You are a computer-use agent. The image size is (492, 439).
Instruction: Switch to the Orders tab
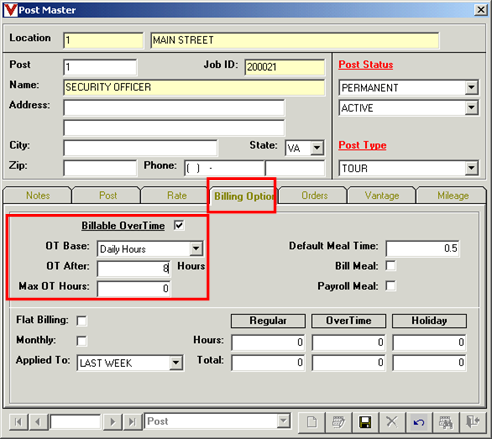[x=314, y=195]
